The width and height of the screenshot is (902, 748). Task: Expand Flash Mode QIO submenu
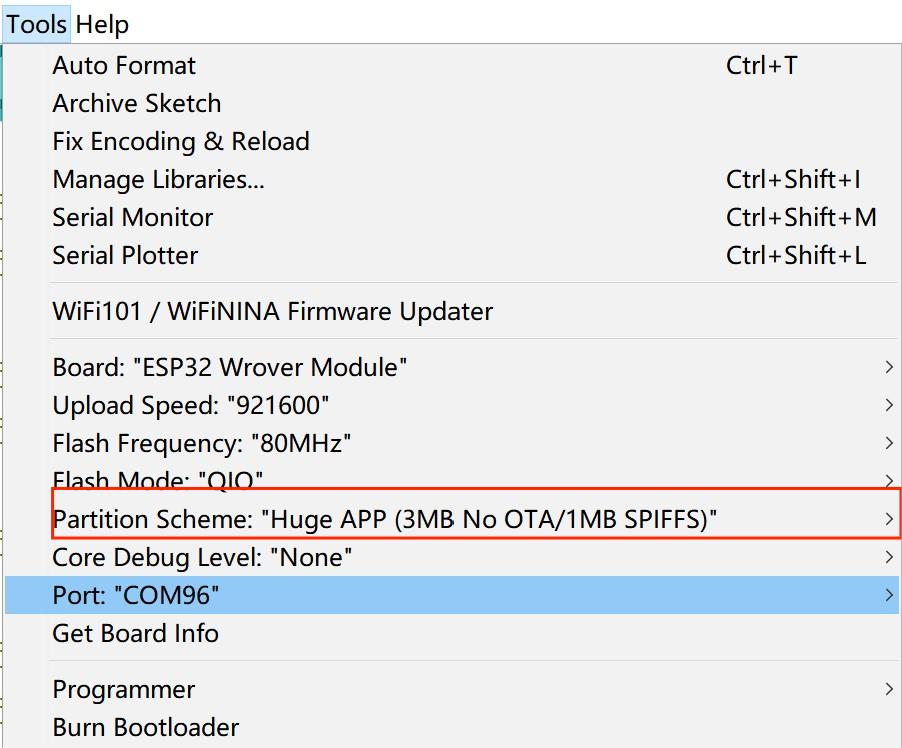[158, 481]
